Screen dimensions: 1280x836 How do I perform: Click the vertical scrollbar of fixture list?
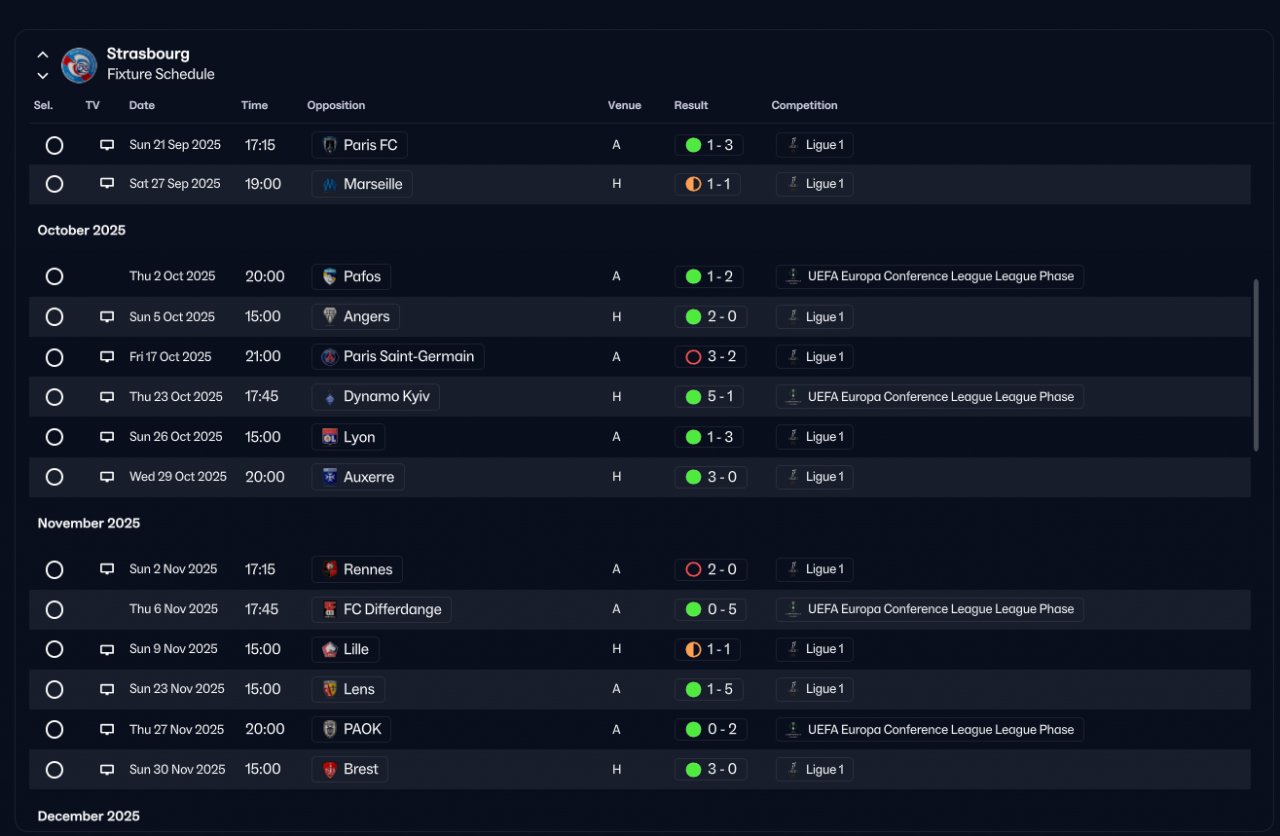coord(1256,365)
